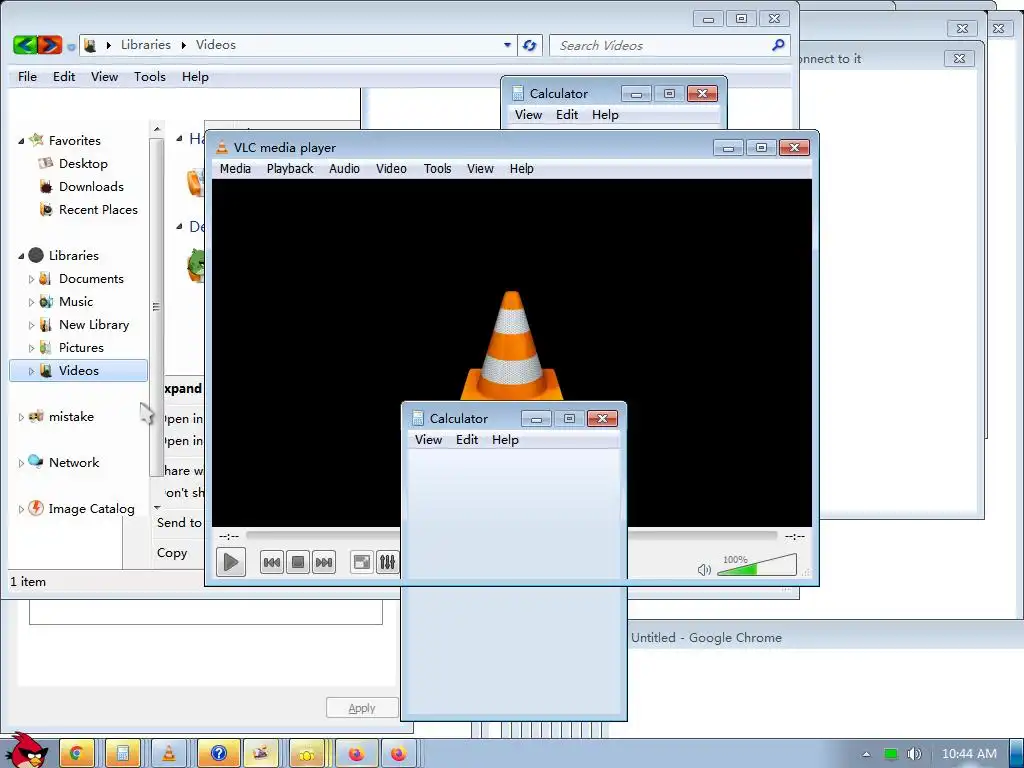Viewport: 1024px width, 768px height.
Task: Click the Downloads folder icon in Favorites
Action: tap(46, 187)
